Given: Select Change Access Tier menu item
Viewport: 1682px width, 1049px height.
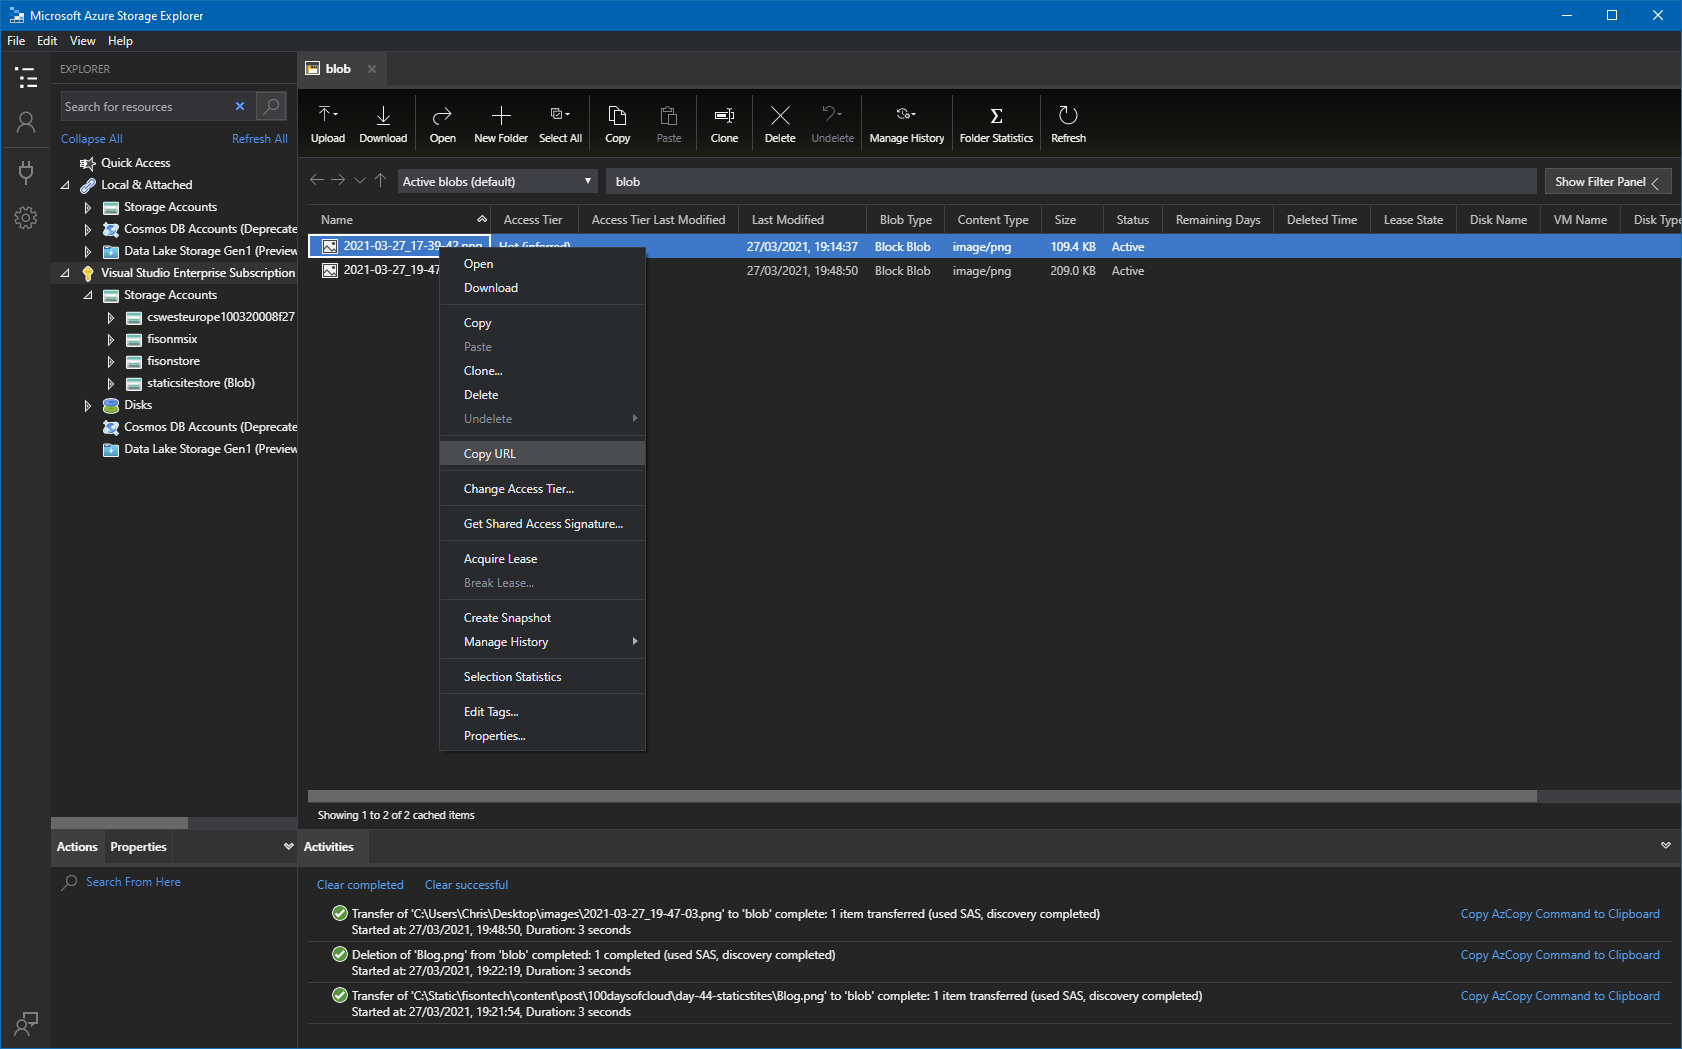Looking at the screenshot, I should point(542,489).
